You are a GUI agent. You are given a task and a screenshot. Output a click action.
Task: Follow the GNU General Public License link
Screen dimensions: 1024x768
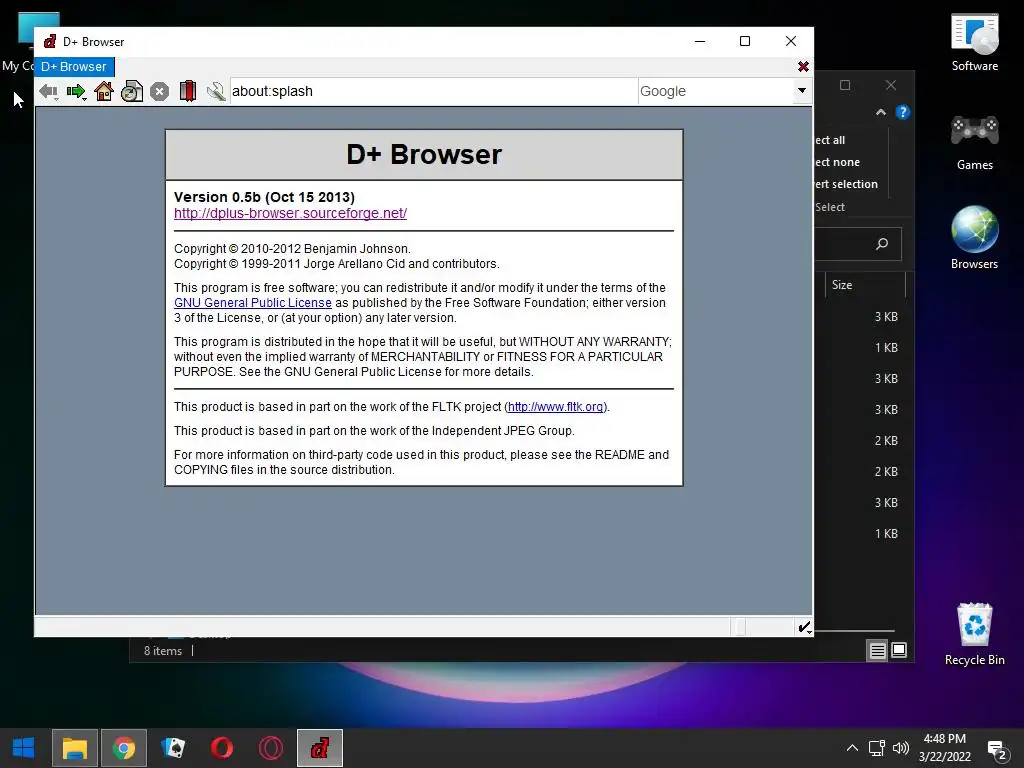253,303
